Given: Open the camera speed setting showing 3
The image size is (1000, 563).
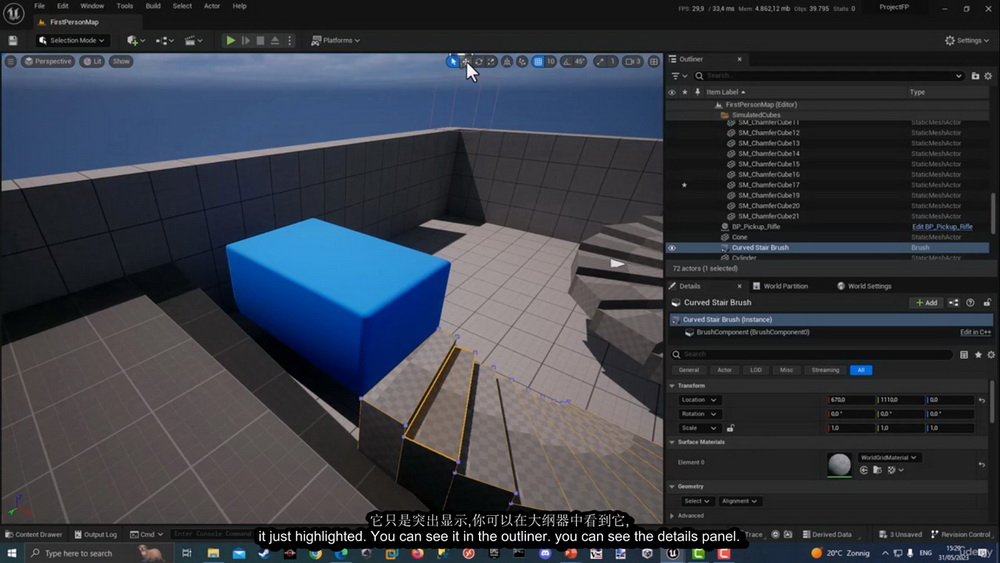Looking at the screenshot, I should point(633,62).
